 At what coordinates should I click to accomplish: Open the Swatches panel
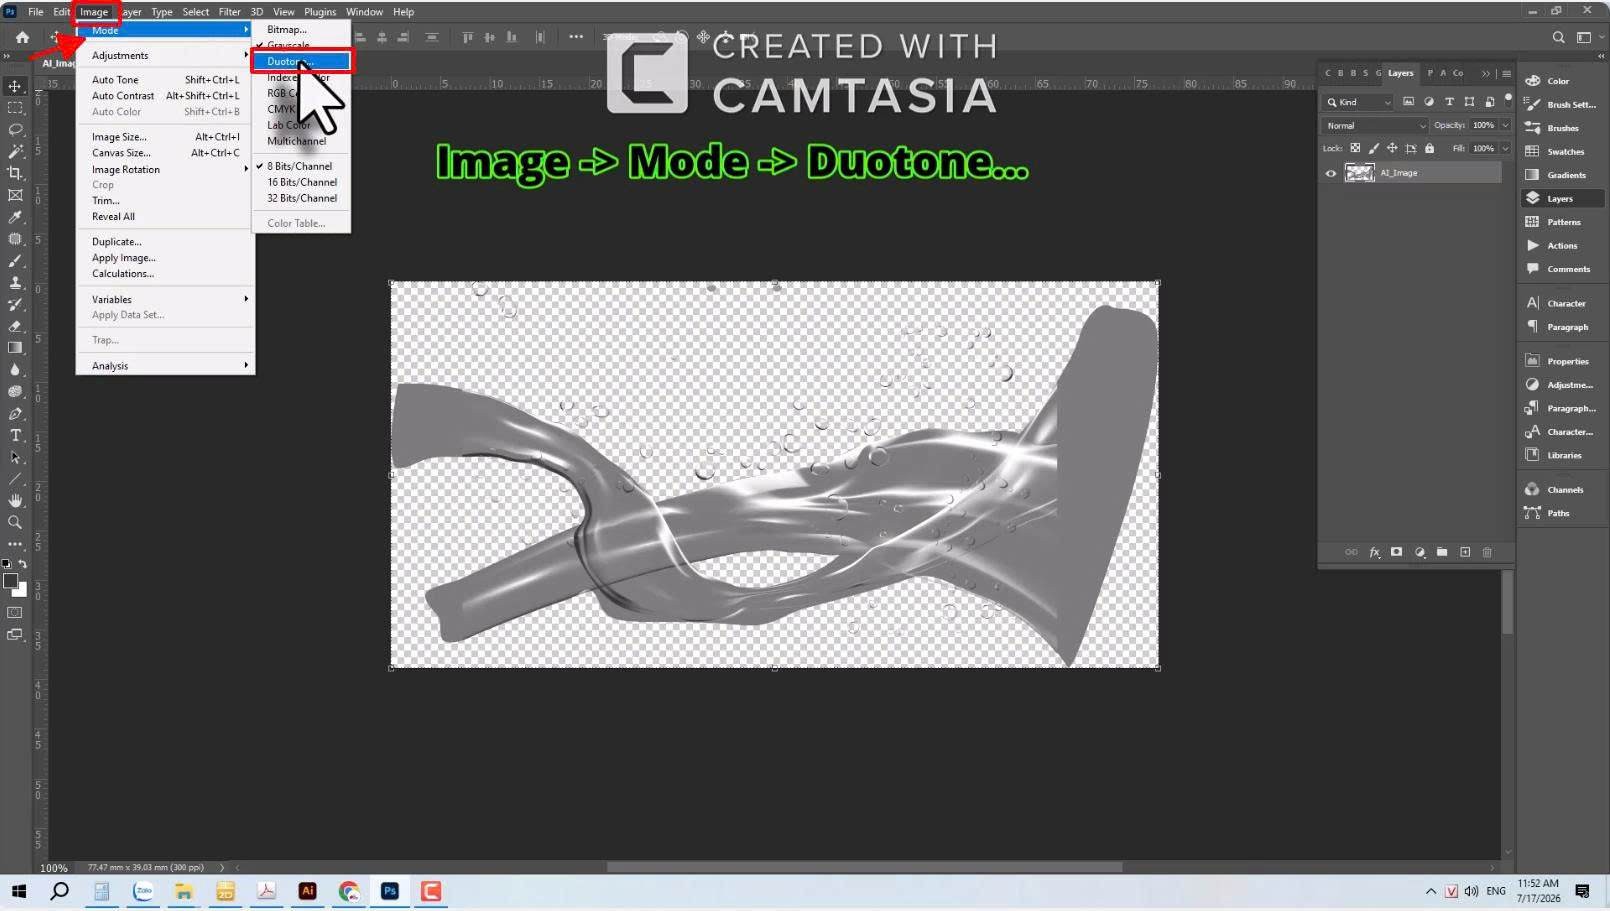pos(1562,152)
